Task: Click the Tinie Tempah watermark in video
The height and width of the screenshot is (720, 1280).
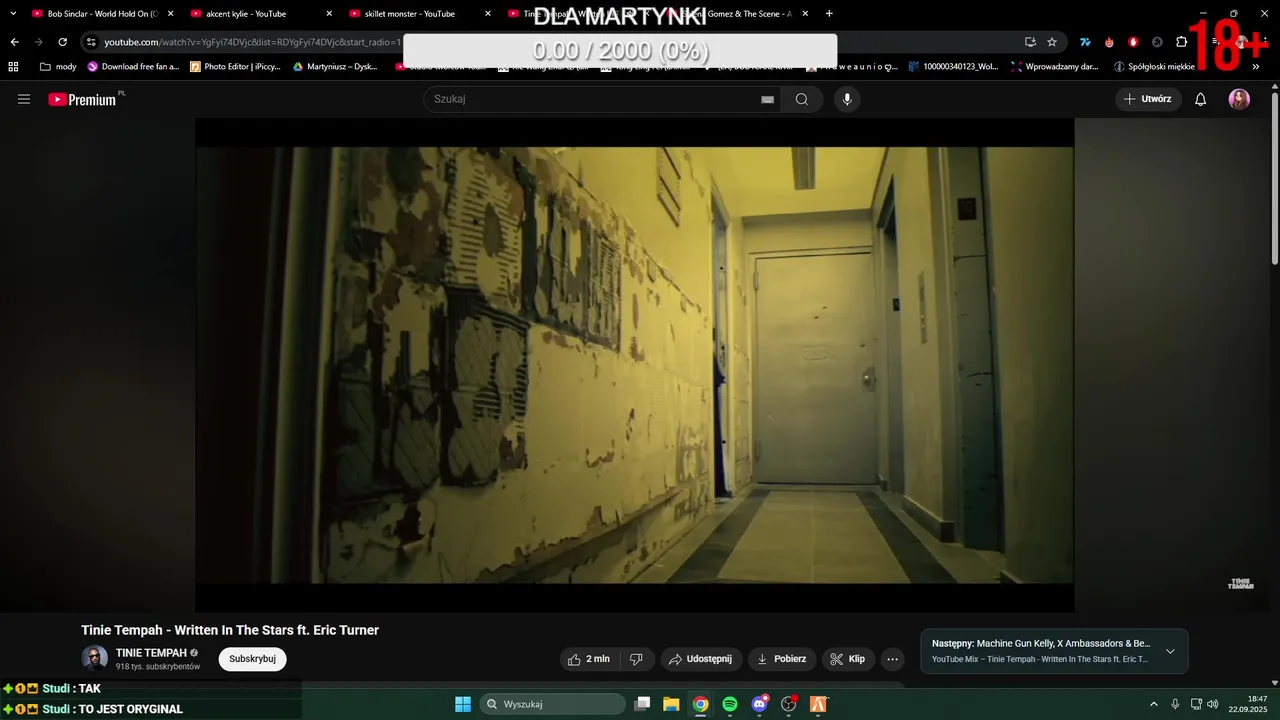Action: [x=1240, y=584]
